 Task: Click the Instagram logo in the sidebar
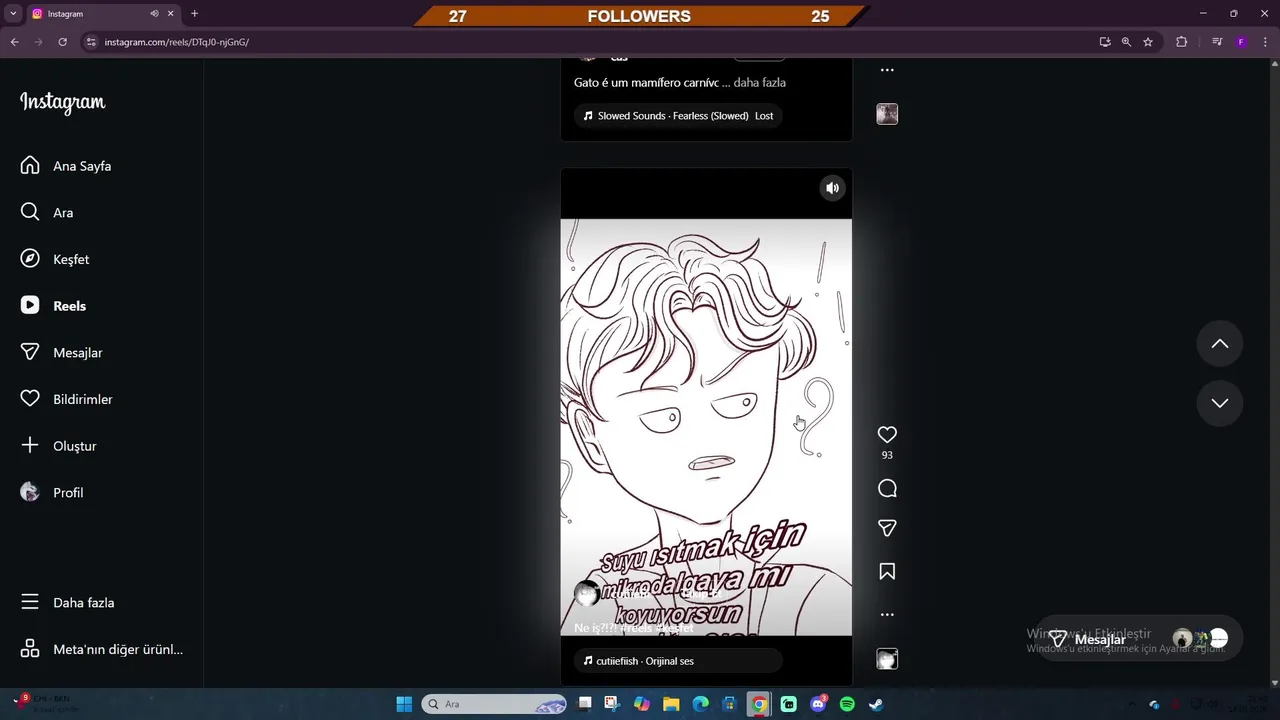62,102
